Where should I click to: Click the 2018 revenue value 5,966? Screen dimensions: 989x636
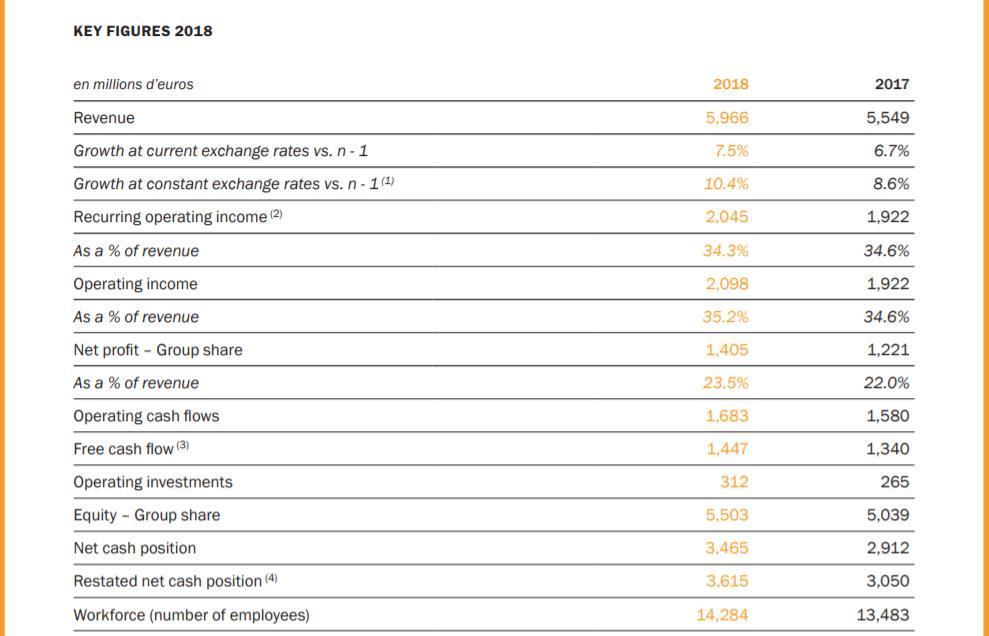point(727,118)
